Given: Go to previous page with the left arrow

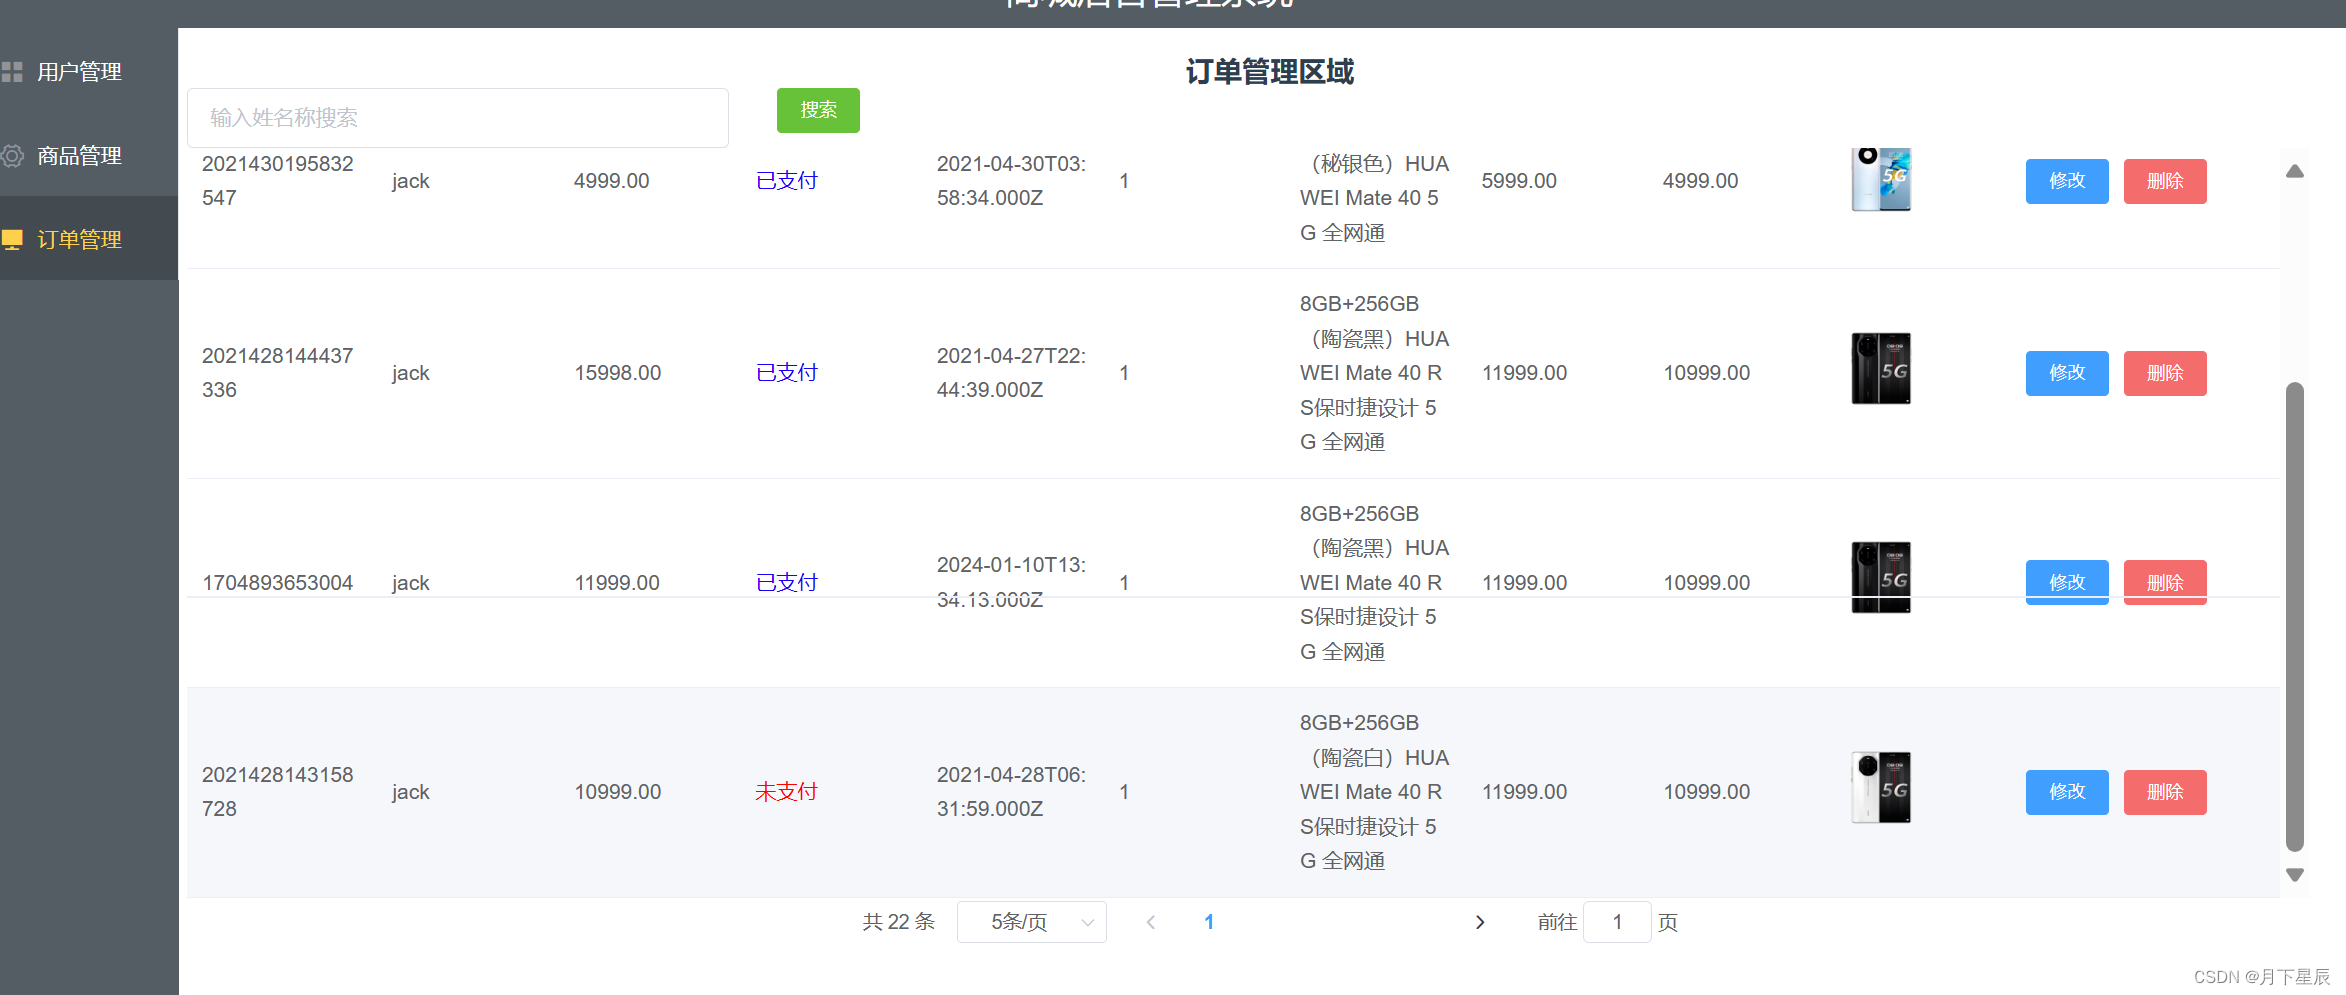Looking at the screenshot, I should [x=1151, y=922].
